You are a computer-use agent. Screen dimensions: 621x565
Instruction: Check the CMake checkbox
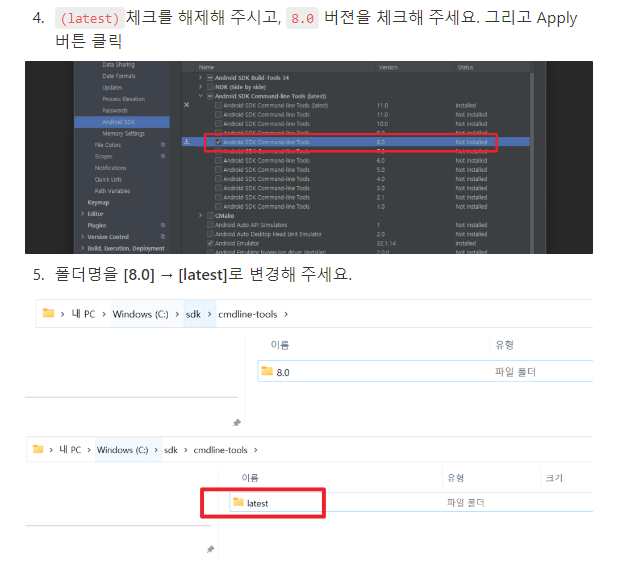click(x=210, y=215)
